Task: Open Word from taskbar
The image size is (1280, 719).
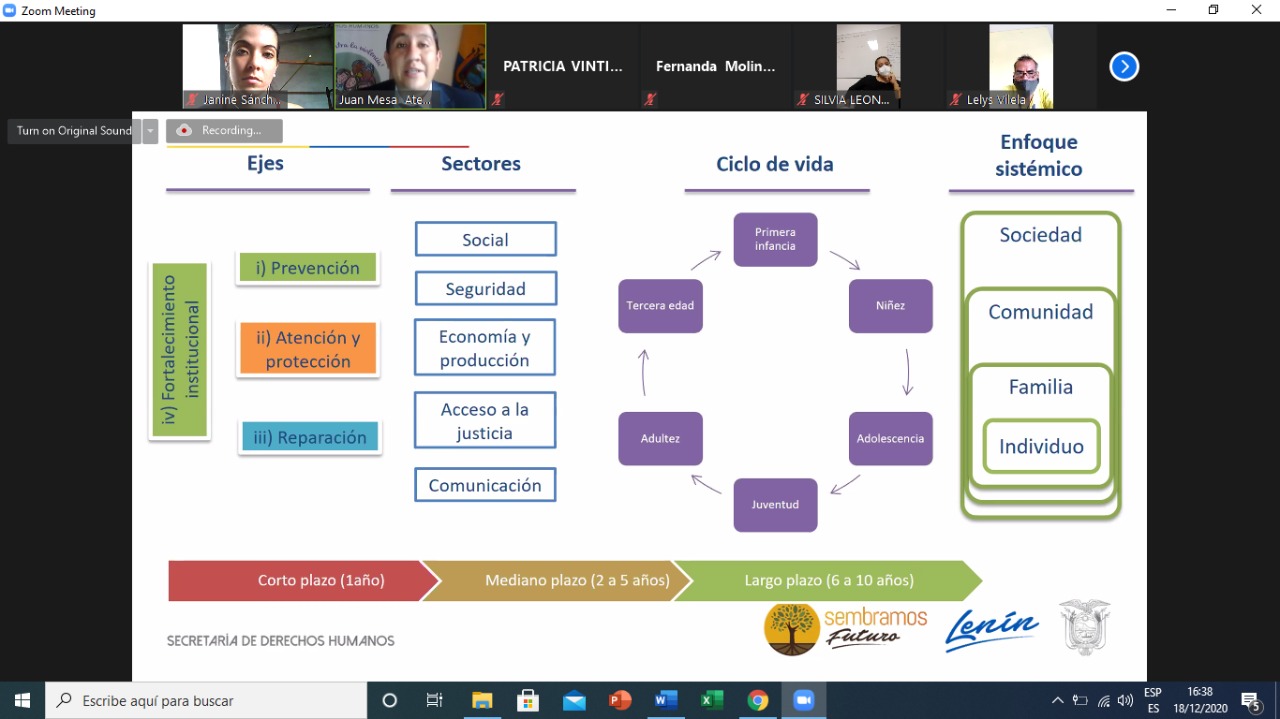Action: click(x=666, y=700)
